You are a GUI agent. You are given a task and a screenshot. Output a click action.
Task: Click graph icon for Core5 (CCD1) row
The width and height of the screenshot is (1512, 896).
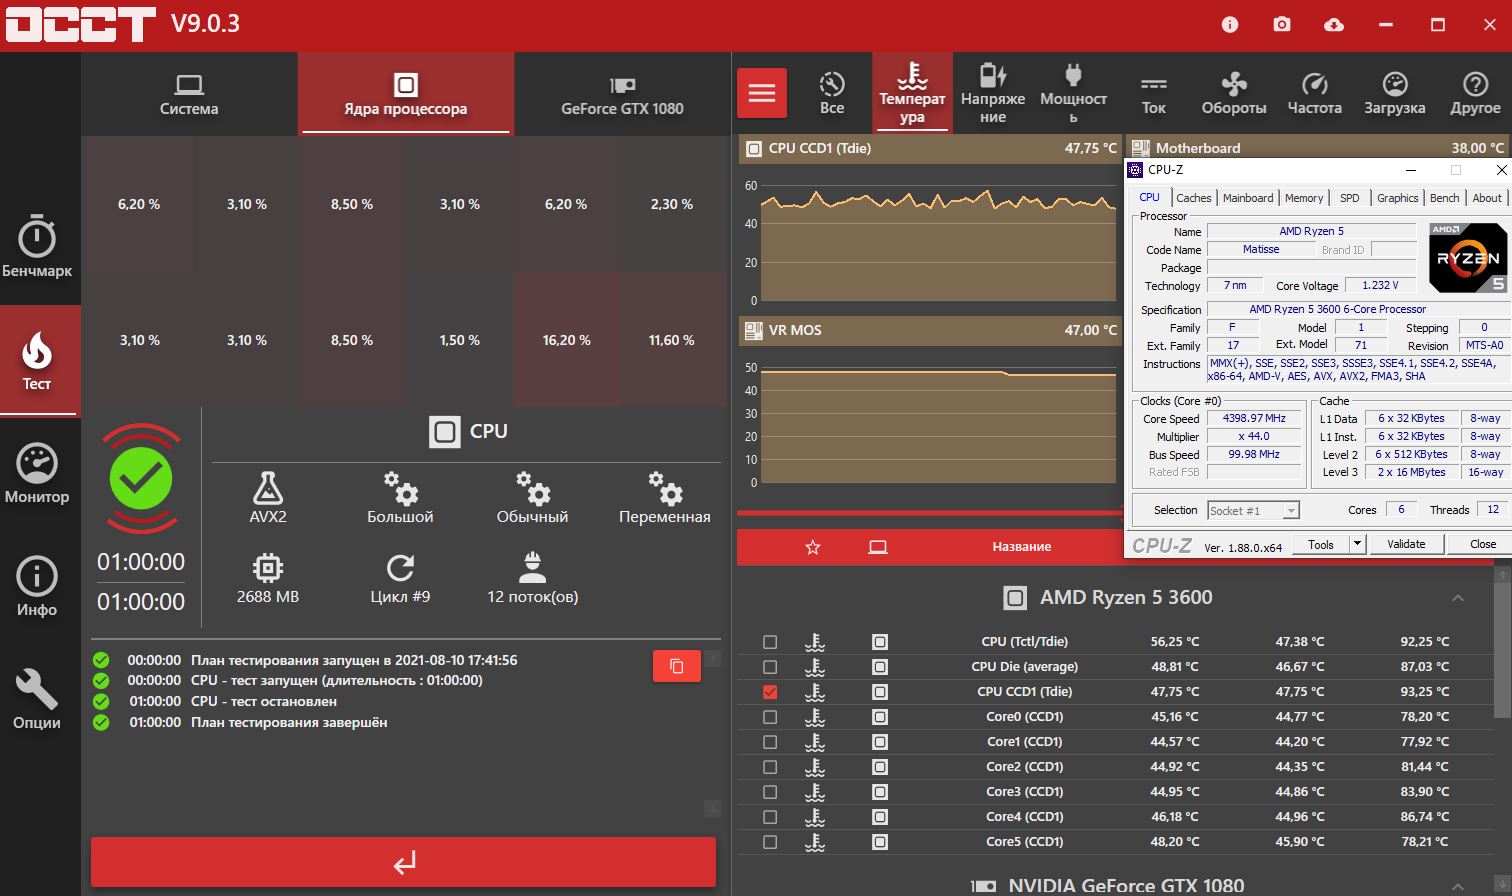[x=815, y=842]
